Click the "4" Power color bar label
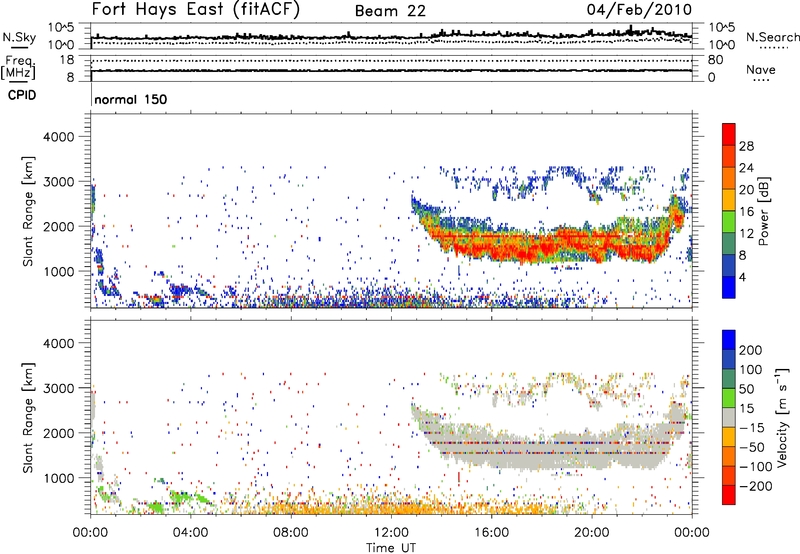This screenshot has width=800, height=554. 743,277
